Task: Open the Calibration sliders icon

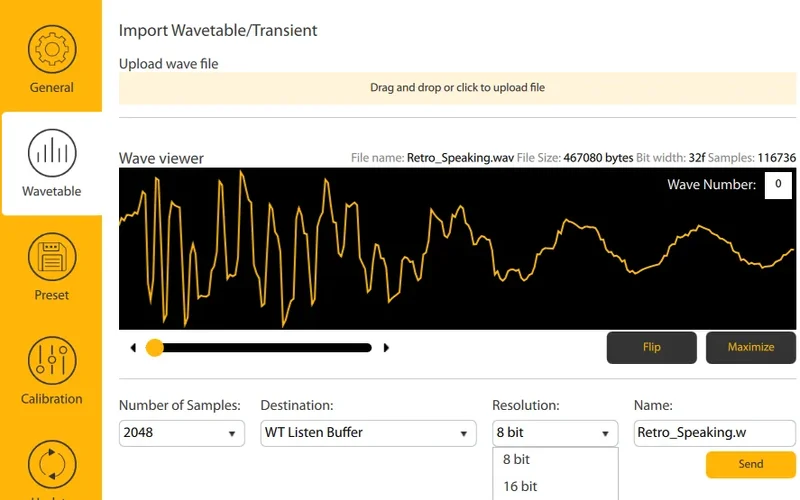Action: [51, 360]
